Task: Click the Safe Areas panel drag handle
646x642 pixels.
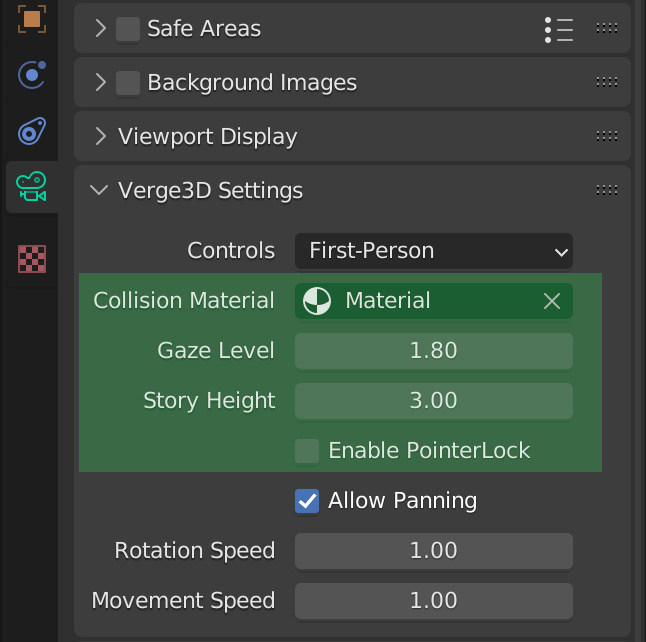Action: point(607,28)
